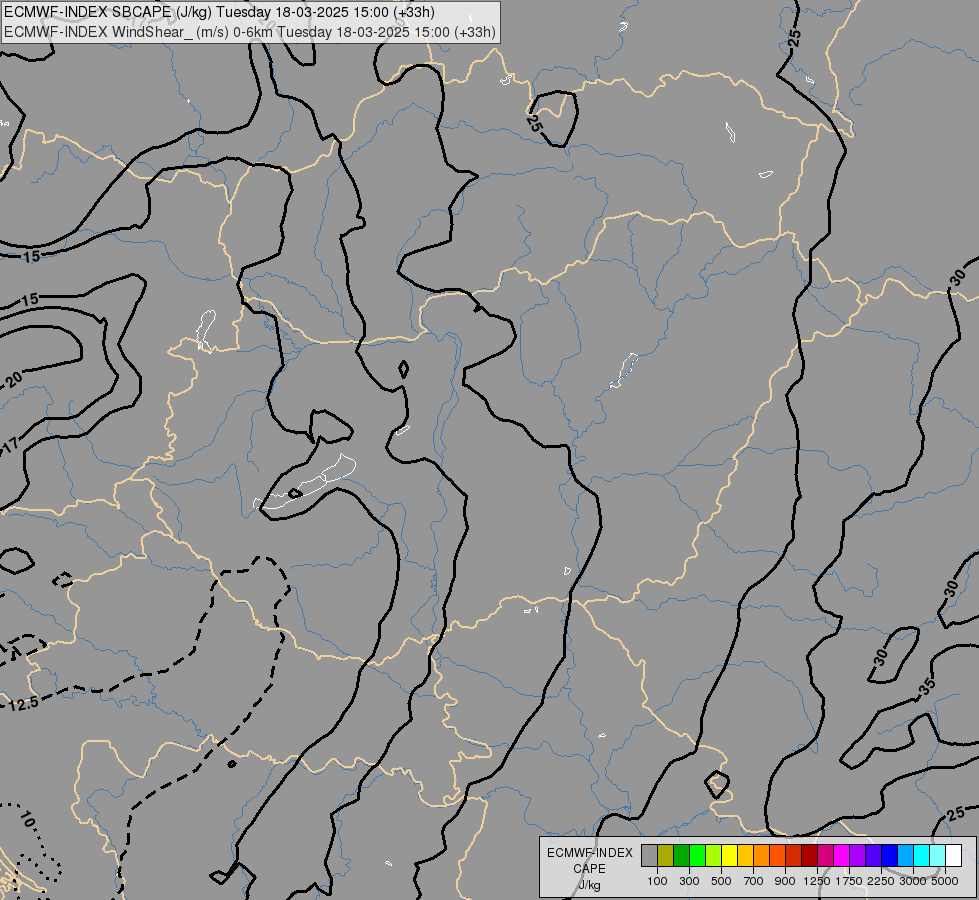Click the 35 contour label
Screen dimensions: 979x900
pos(928,686)
